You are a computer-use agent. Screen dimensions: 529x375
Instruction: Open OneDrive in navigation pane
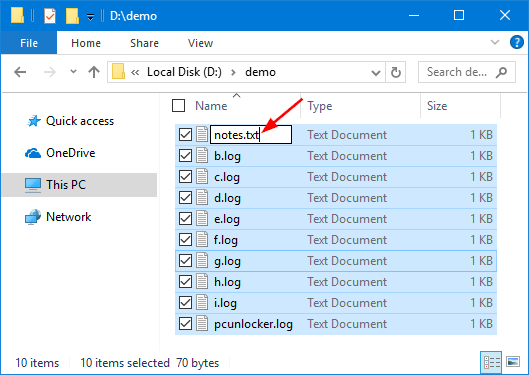60,153
